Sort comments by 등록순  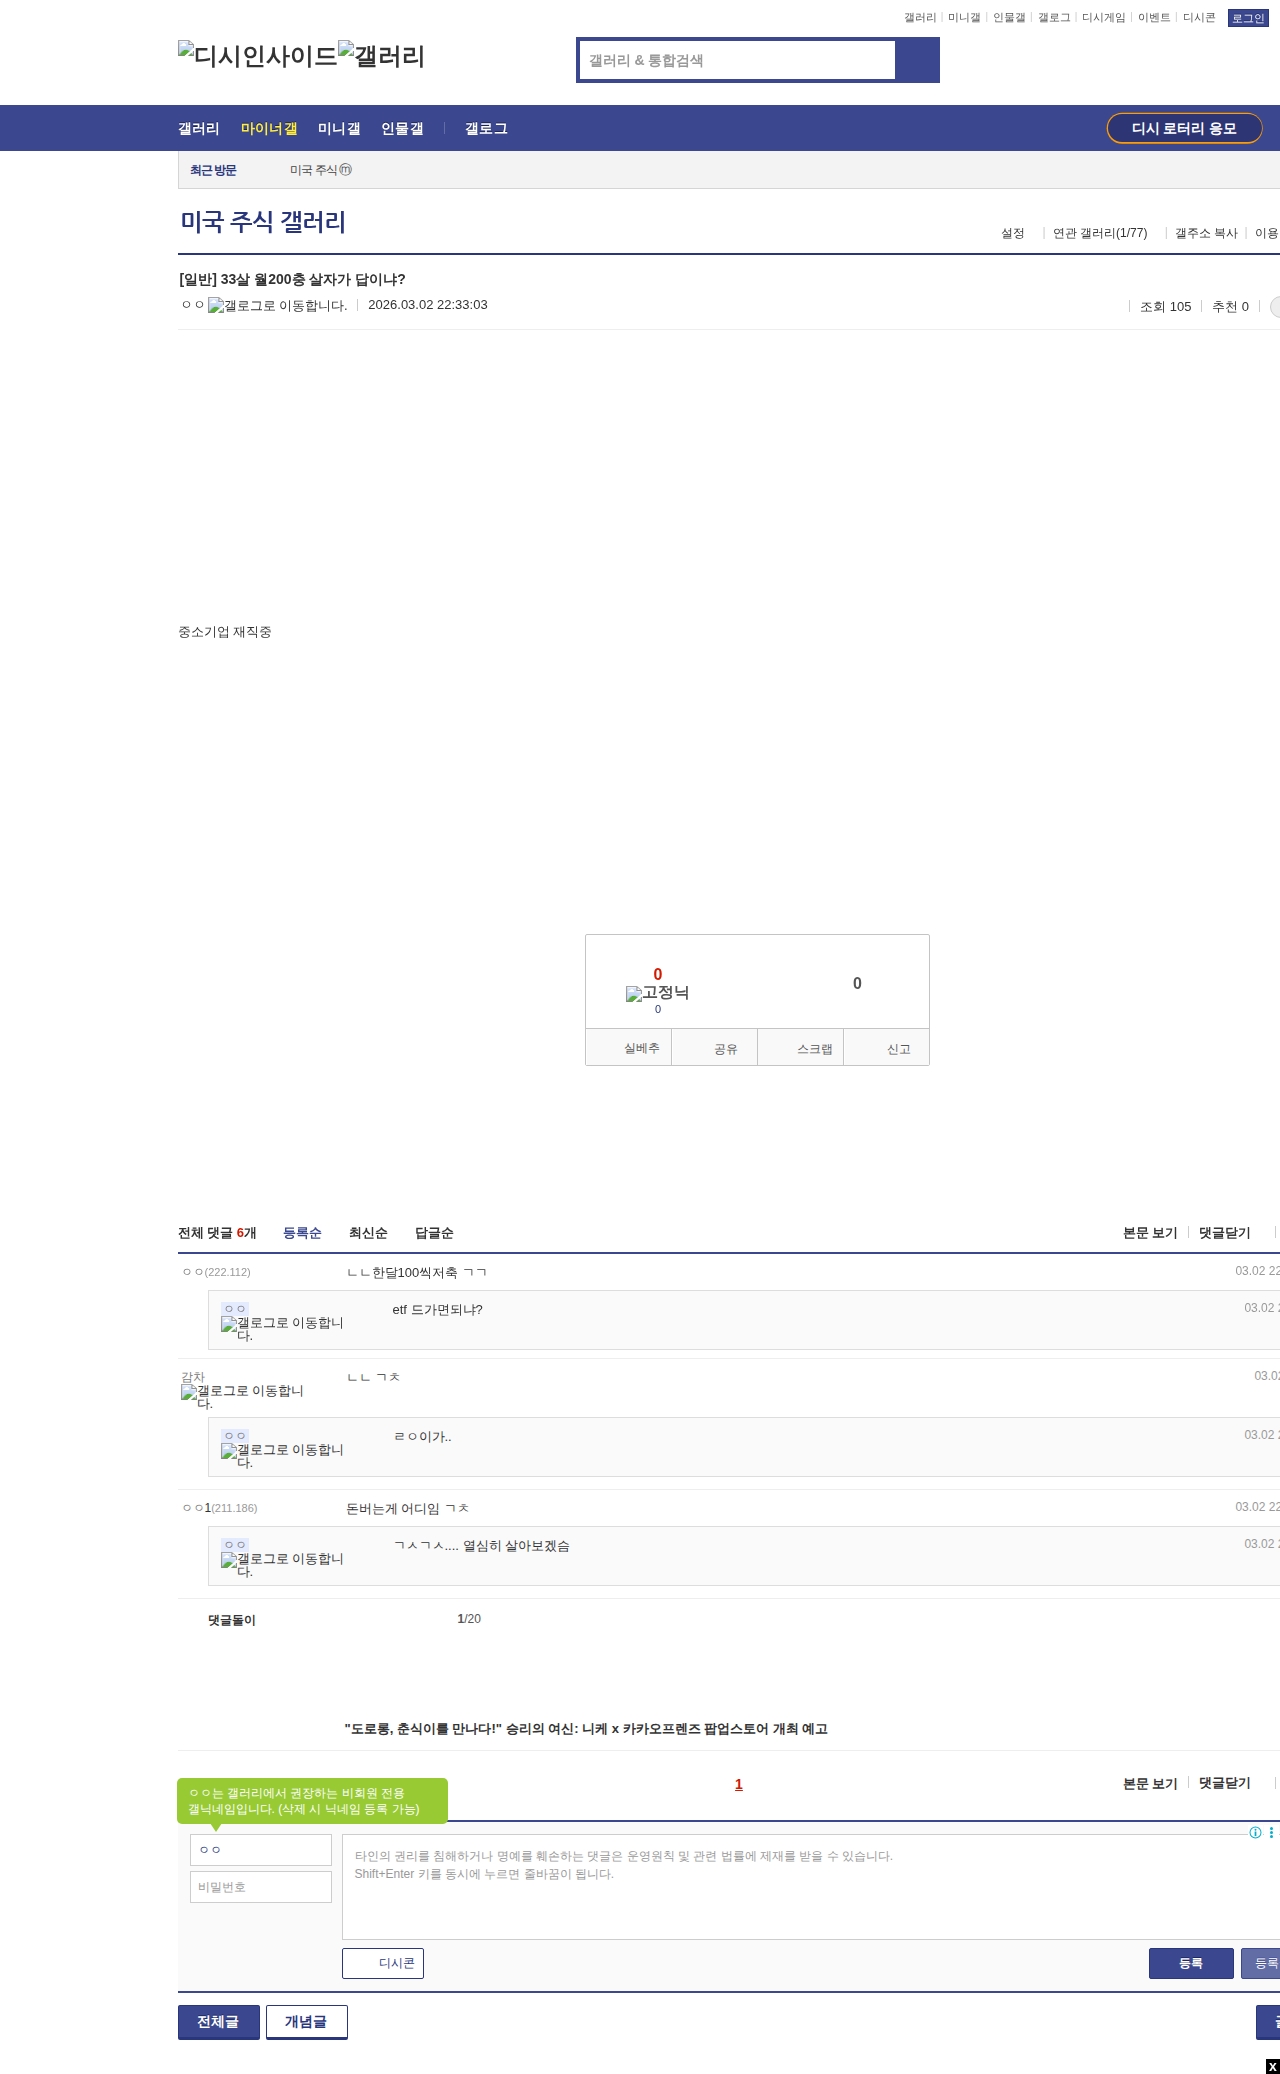click(x=302, y=1233)
